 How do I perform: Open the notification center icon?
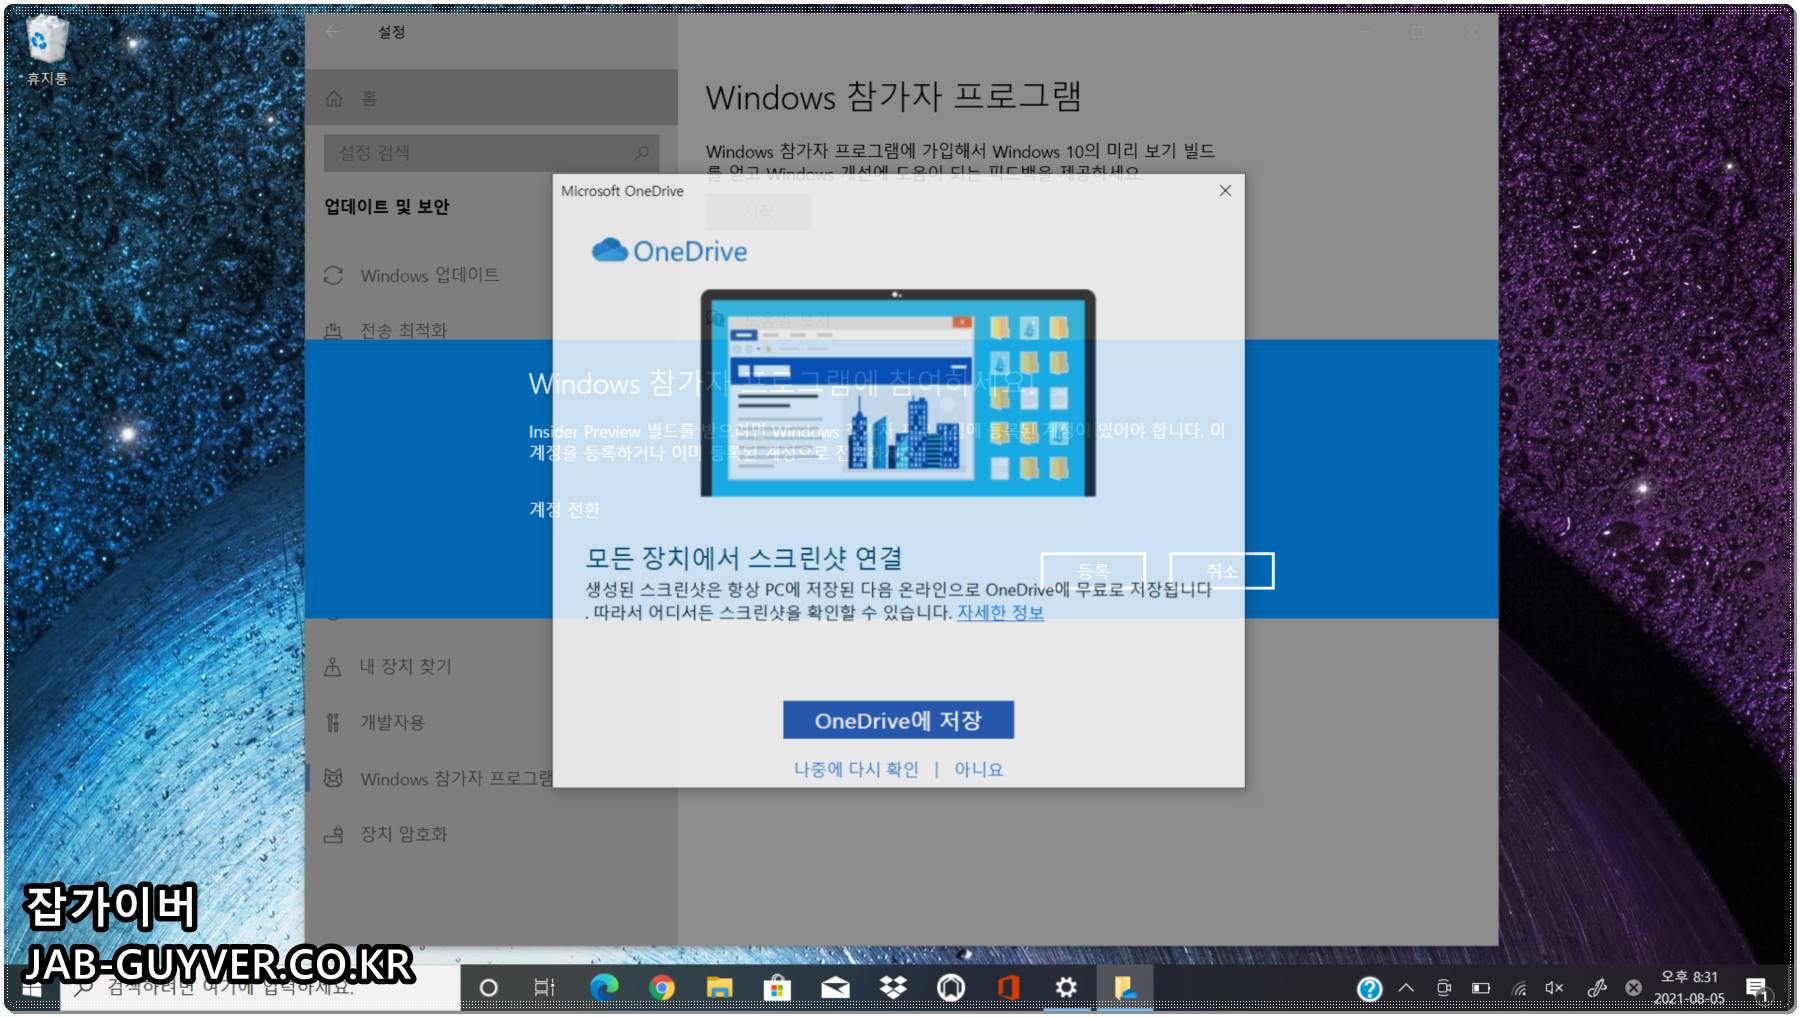pos(1756,988)
